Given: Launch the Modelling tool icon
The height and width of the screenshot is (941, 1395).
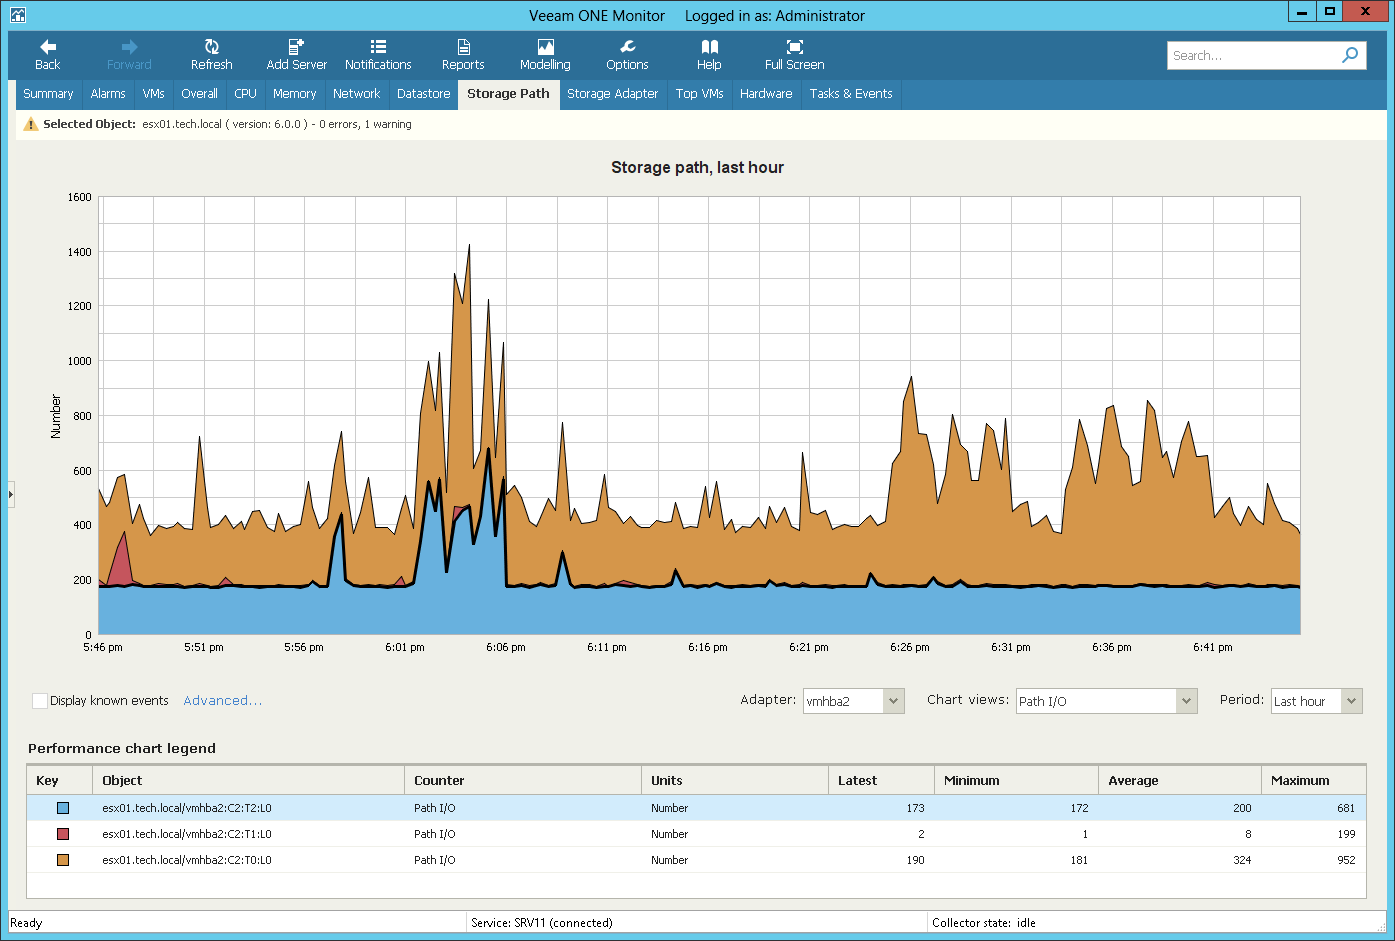Looking at the screenshot, I should click(x=545, y=47).
